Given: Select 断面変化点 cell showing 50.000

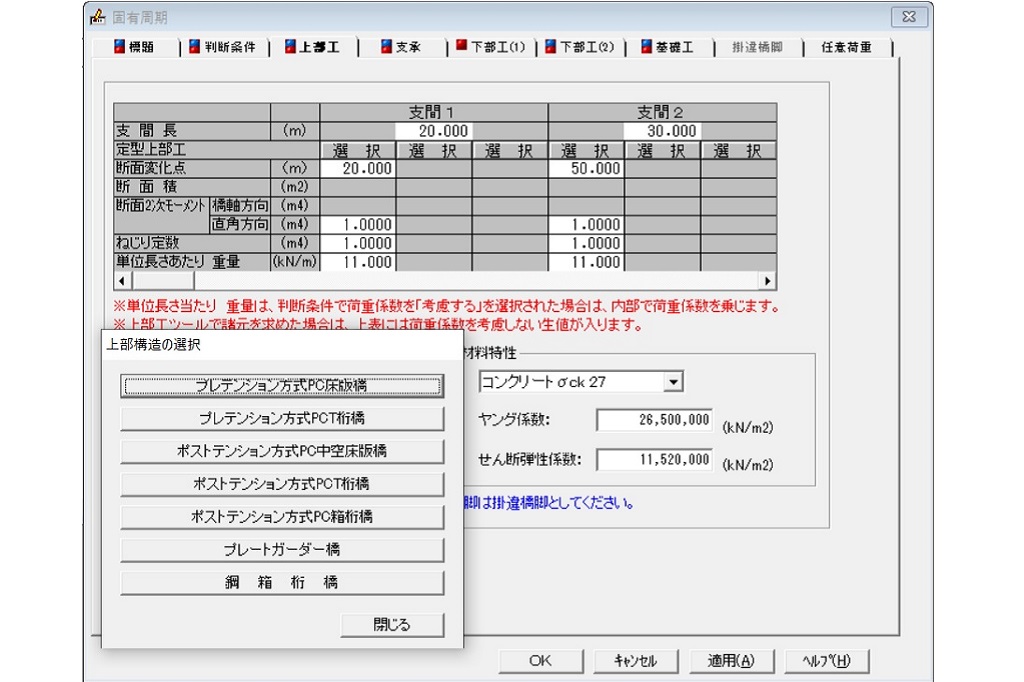Looking at the screenshot, I should (x=586, y=169).
